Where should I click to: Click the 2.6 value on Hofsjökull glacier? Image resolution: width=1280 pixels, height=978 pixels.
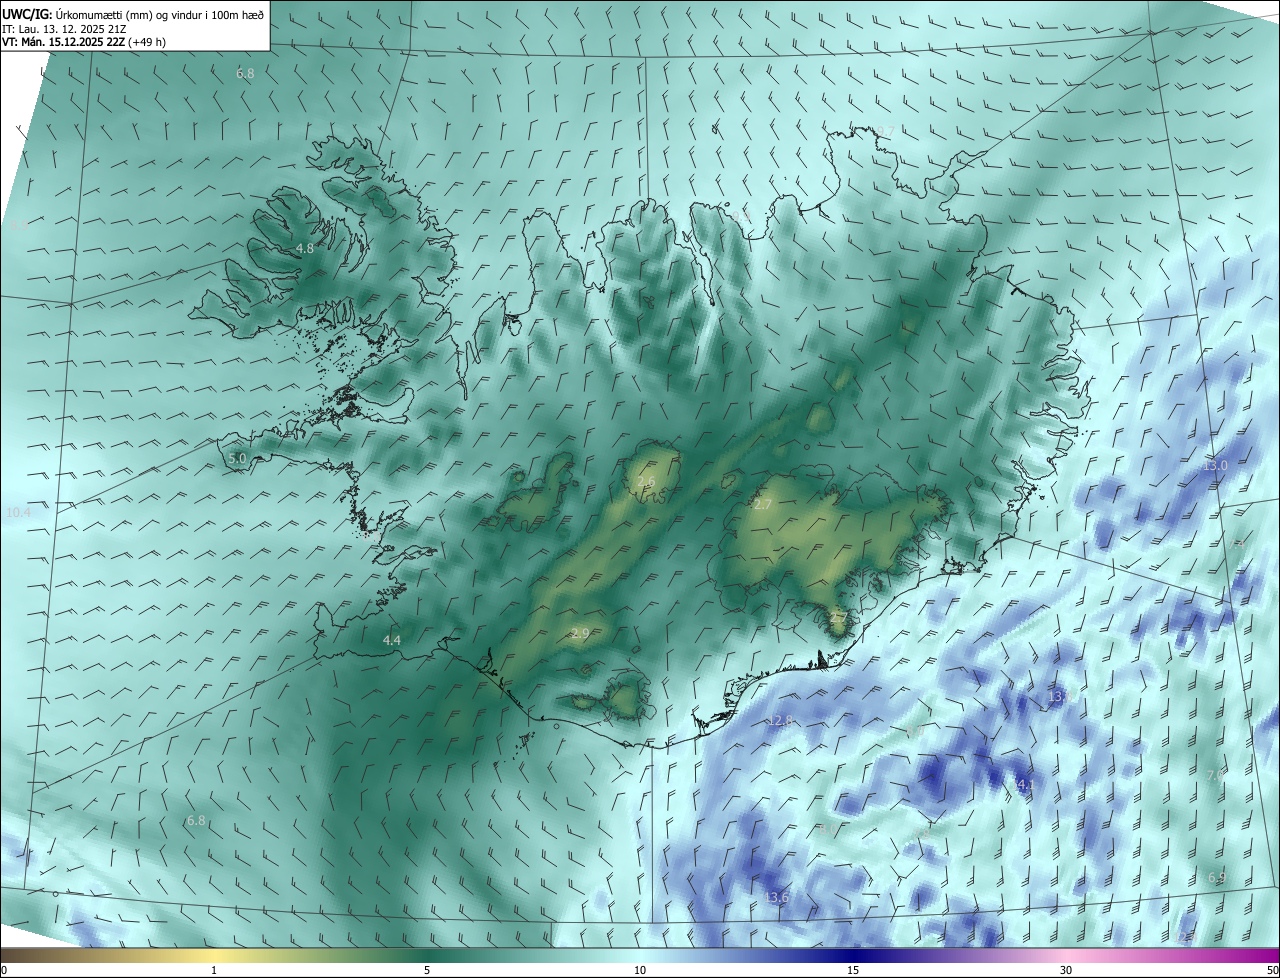point(646,482)
